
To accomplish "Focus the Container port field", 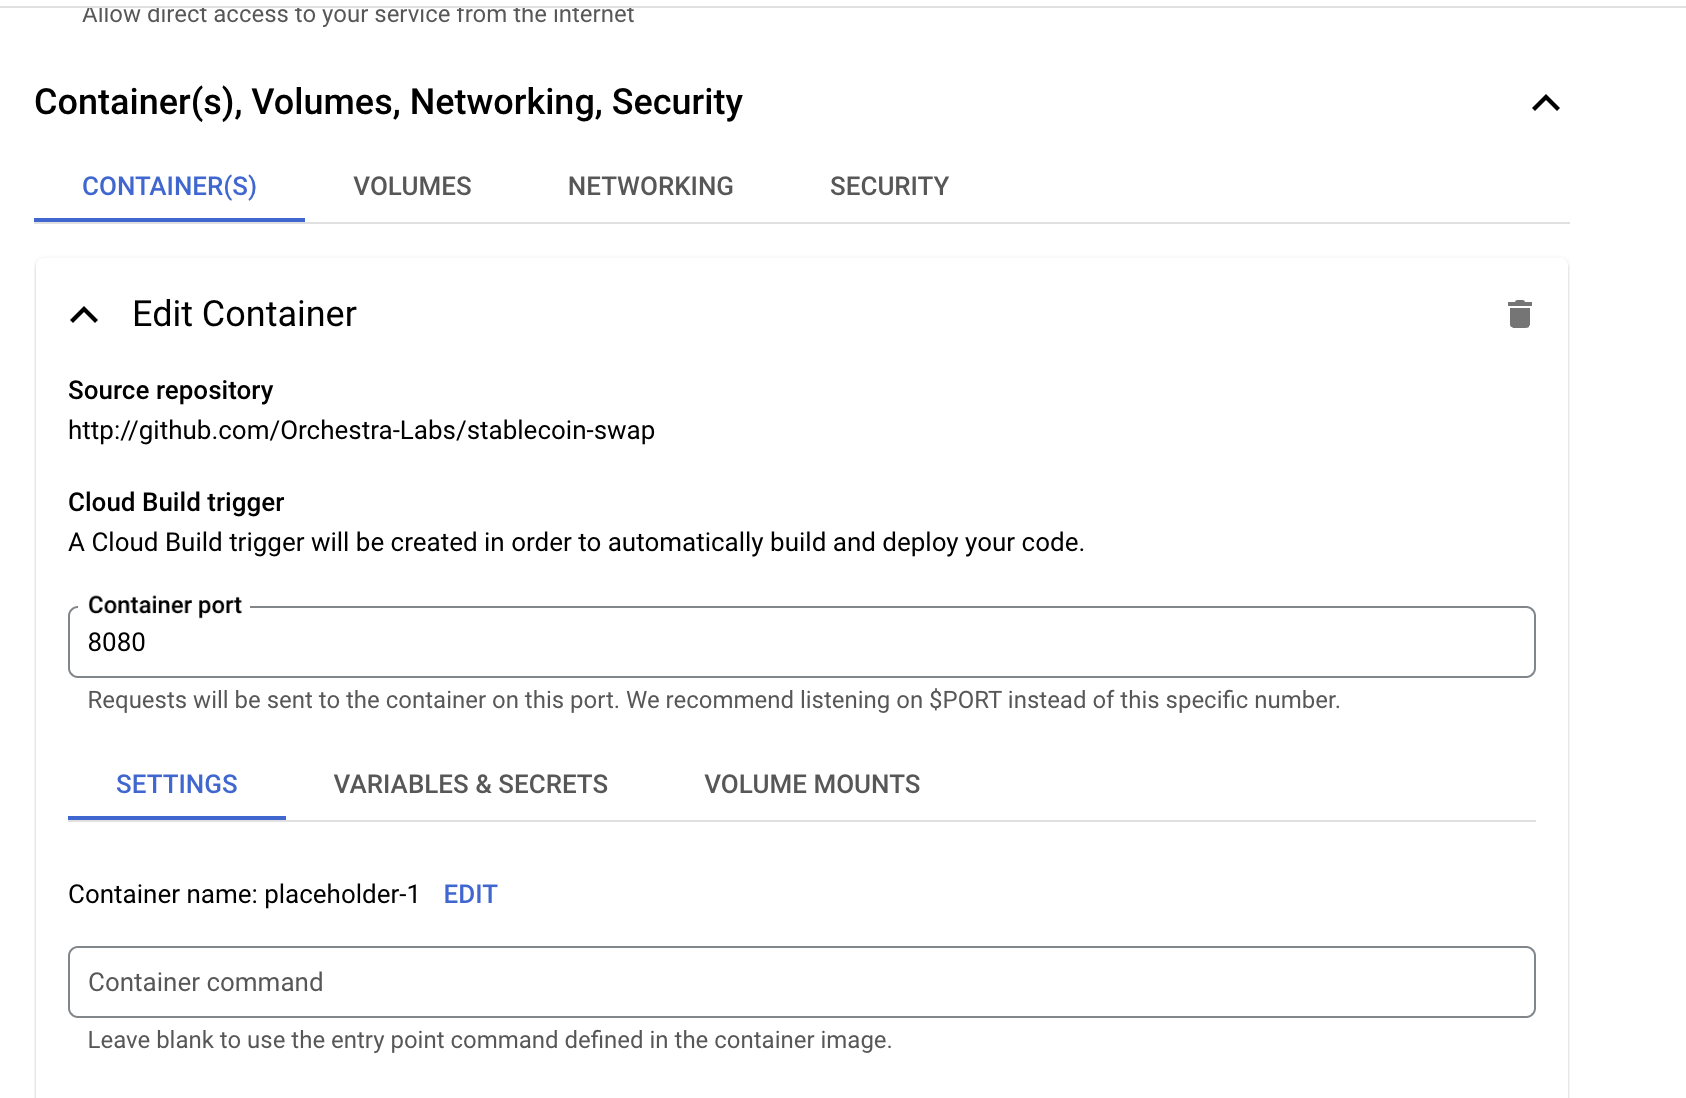I will click(800, 642).
